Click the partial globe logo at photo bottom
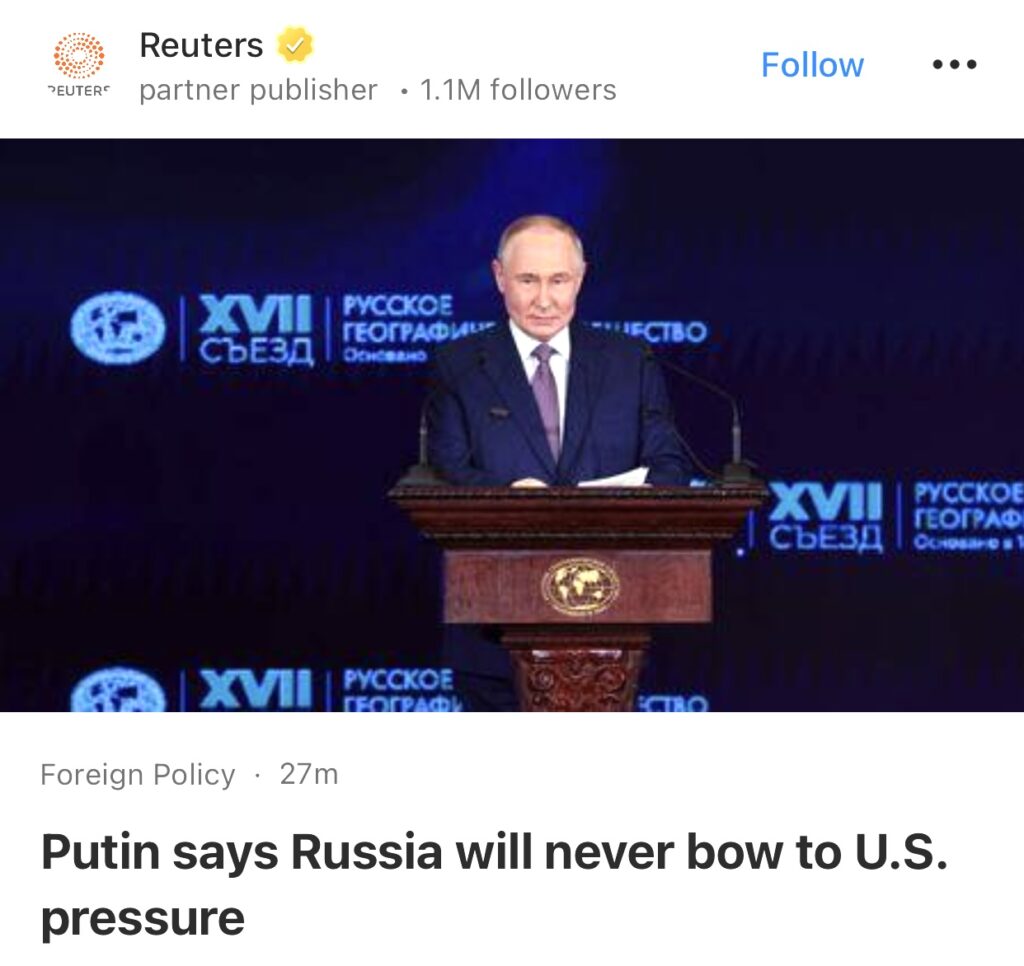This screenshot has width=1024, height=966. (x=118, y=689)
